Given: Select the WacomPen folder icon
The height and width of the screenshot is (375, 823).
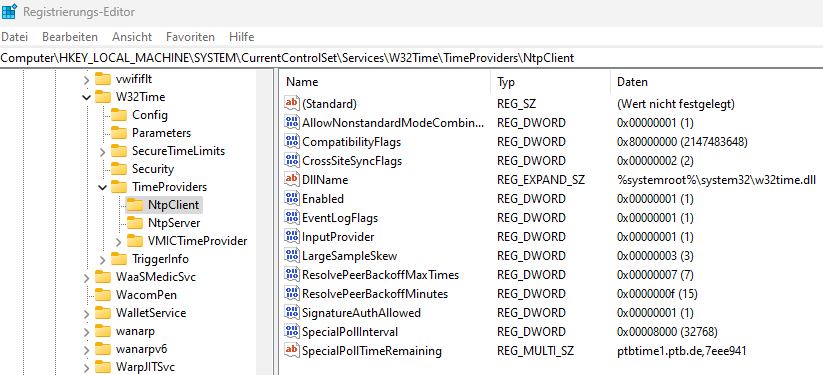Looking at the screenshot, I should [x=103, y=295].
